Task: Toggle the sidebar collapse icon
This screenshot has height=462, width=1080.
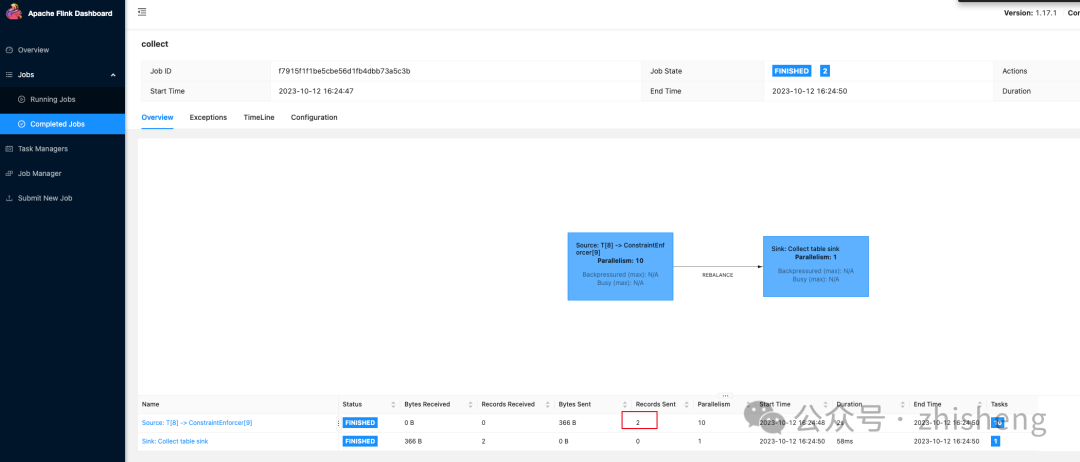Action: 142,12
